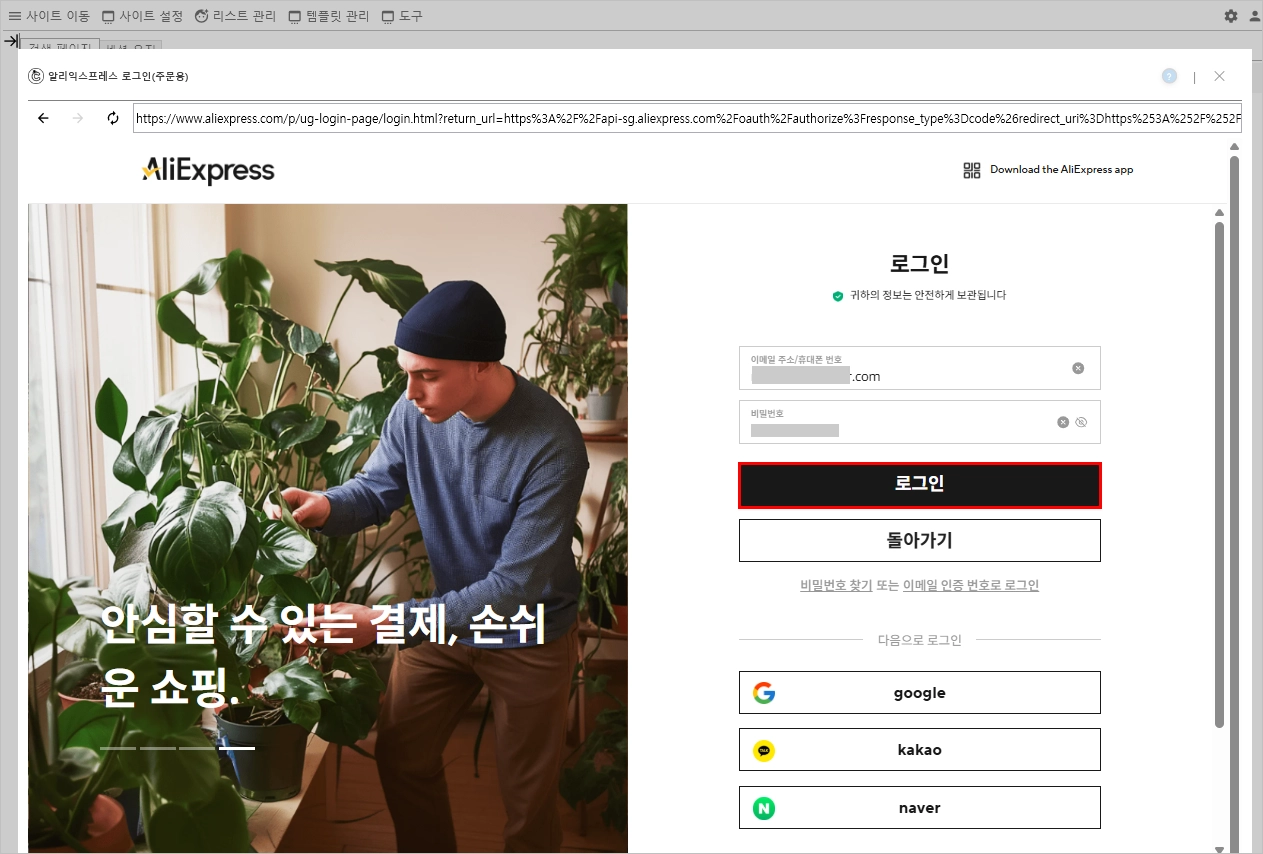Select the last carousel slide indicator
This screenshot has height=854, width=1263.
click(x=237, y=747)
